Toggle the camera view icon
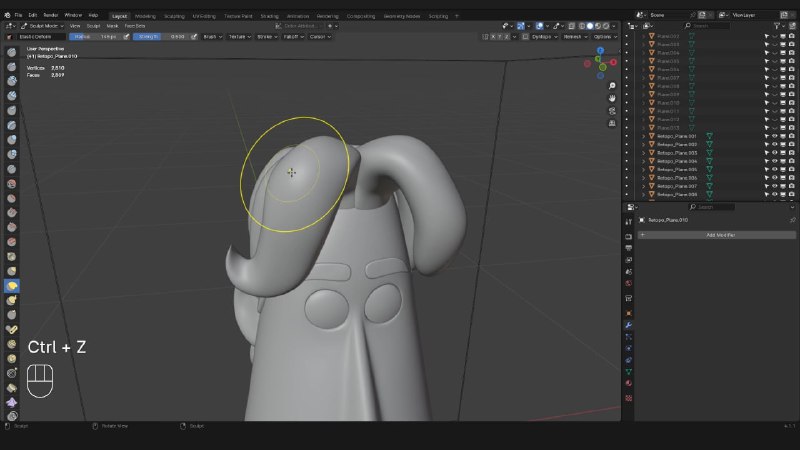The image size is (800, 450). click(x=612, y=111)
